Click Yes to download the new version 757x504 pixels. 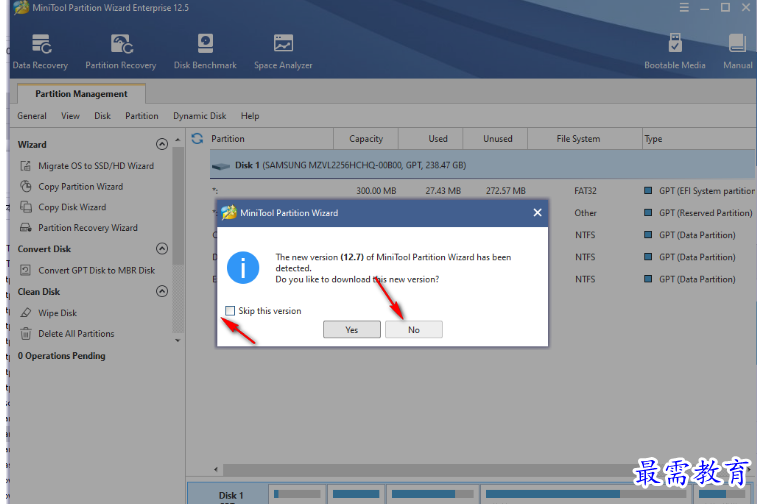(351, 330)
